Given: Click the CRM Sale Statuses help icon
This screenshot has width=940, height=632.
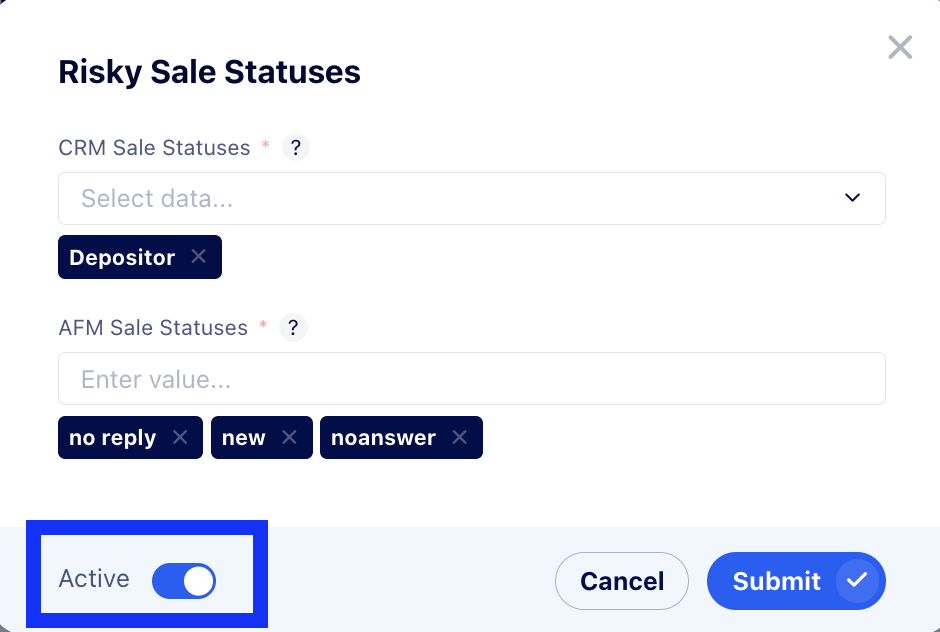Looking at the screenshot, I should coord(294,148).
